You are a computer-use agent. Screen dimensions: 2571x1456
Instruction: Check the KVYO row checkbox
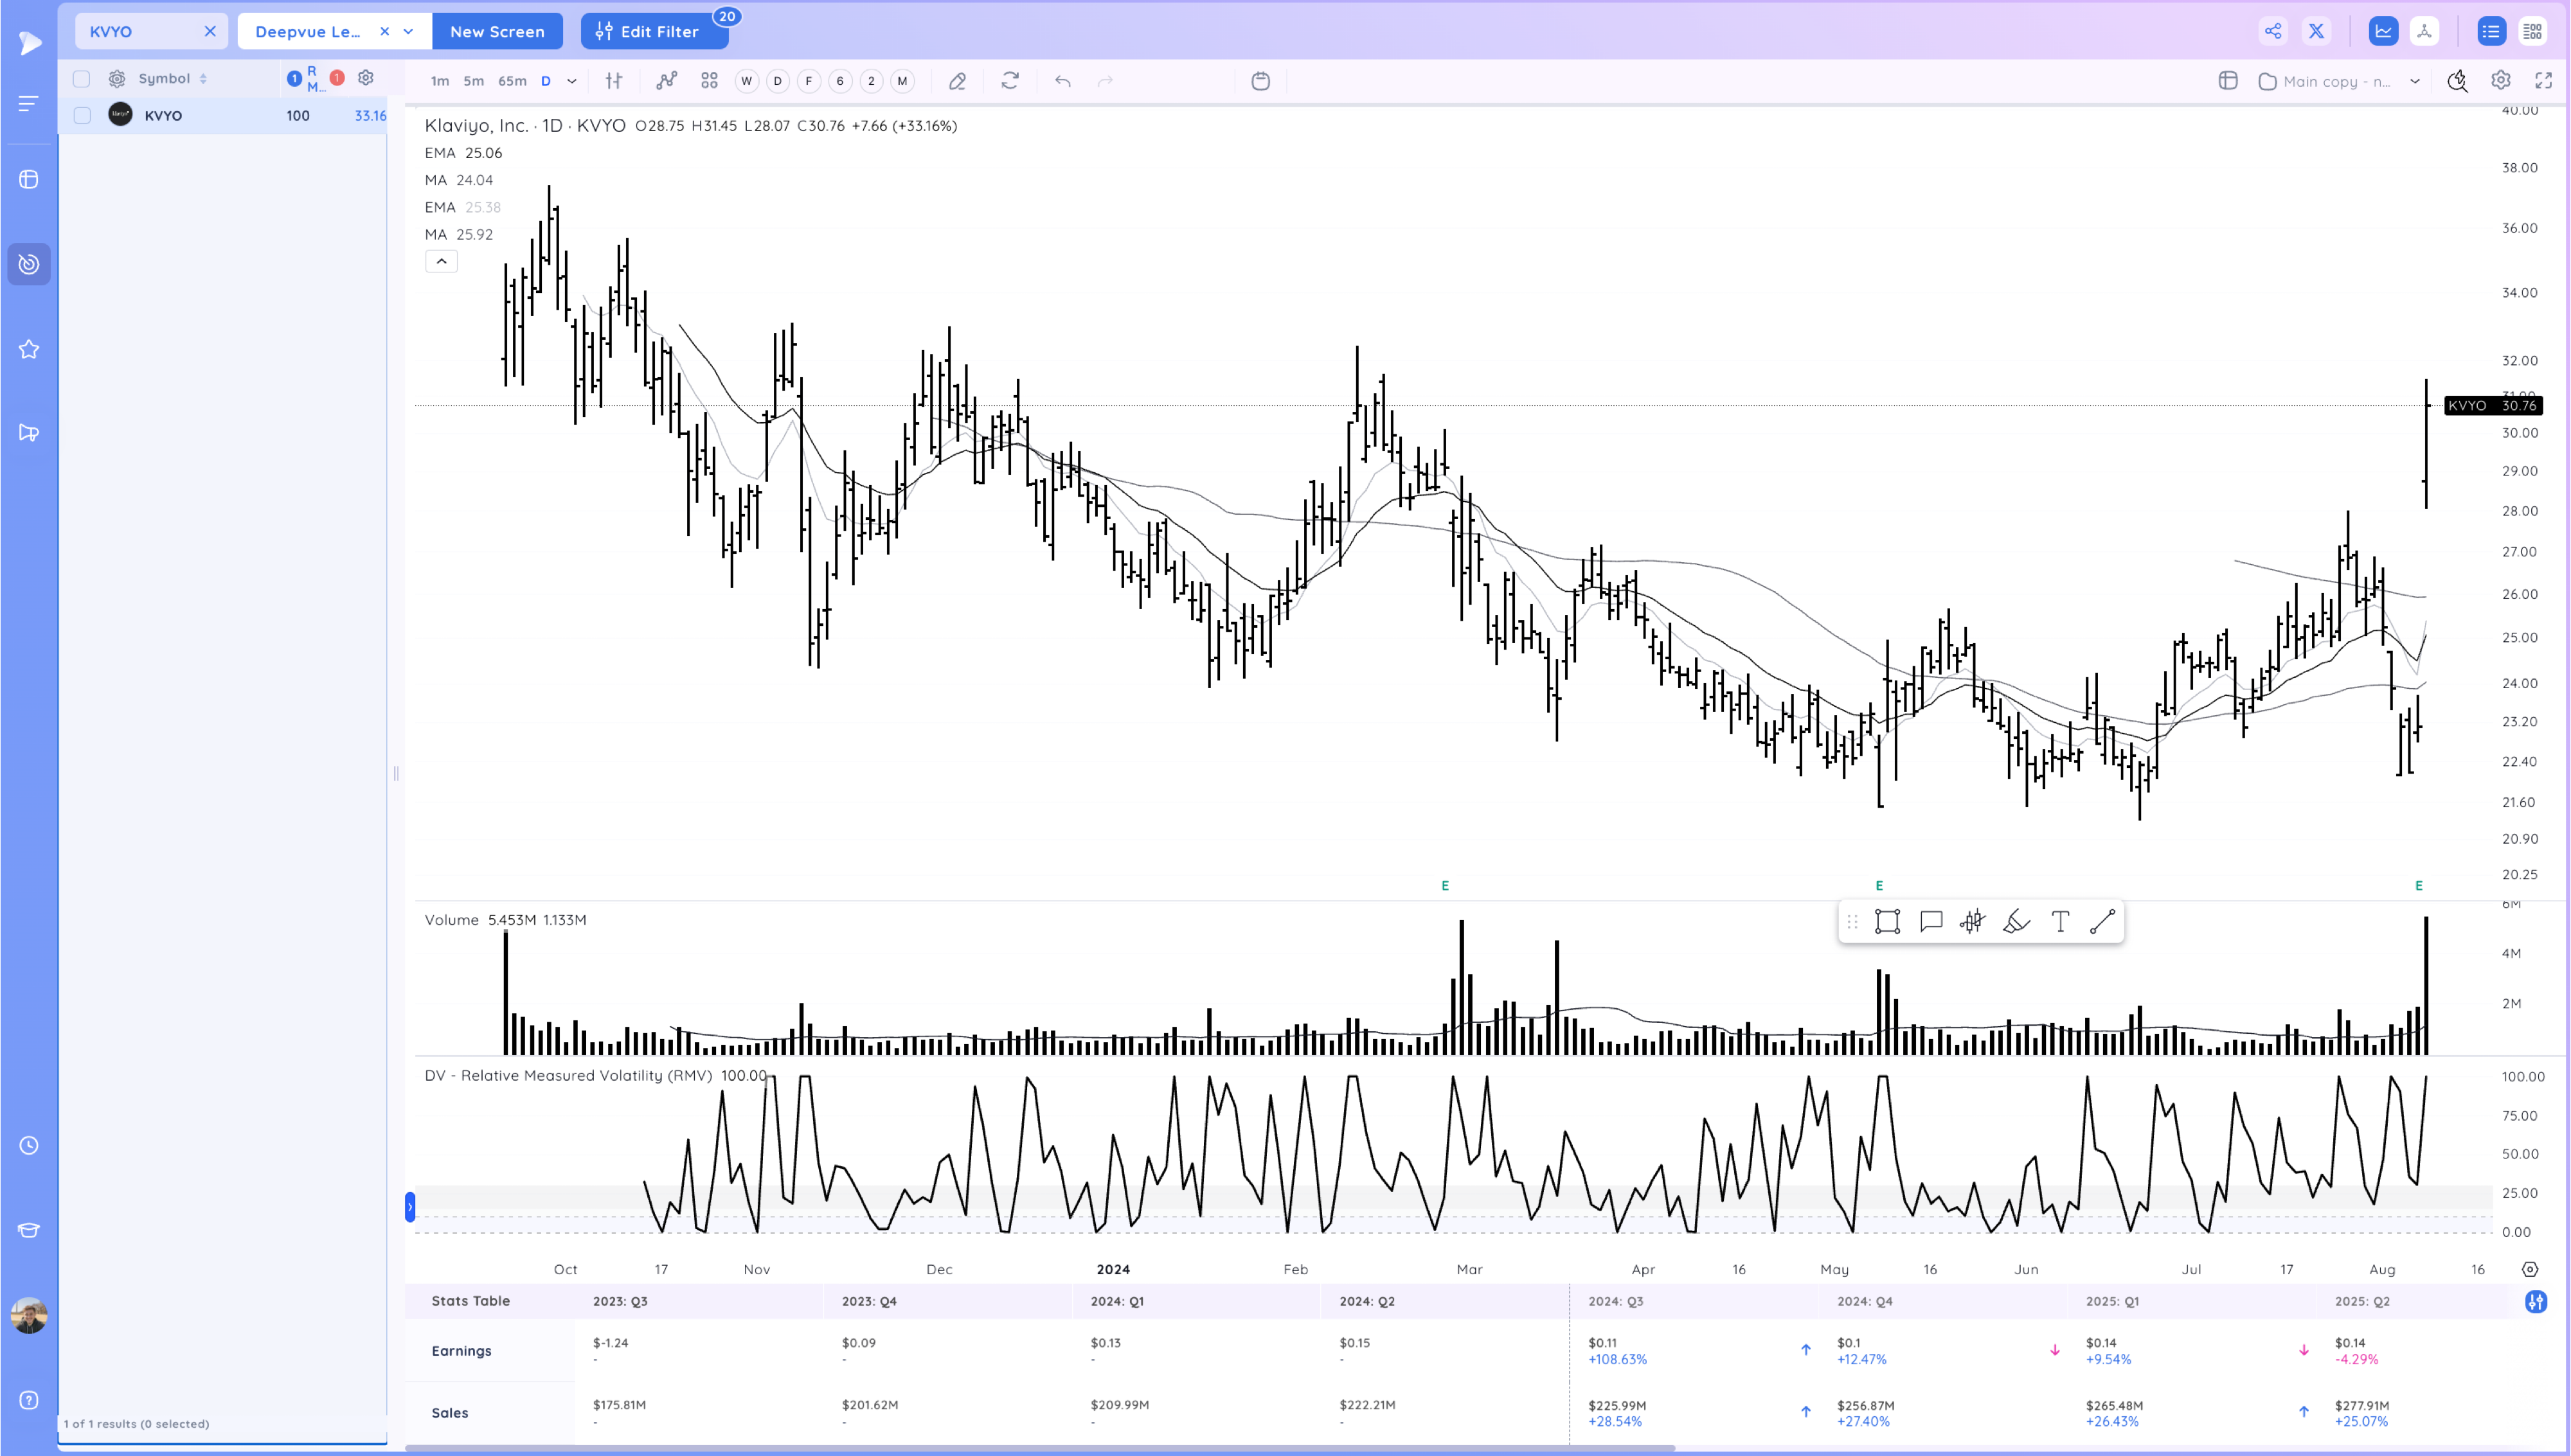coord(82,115)
